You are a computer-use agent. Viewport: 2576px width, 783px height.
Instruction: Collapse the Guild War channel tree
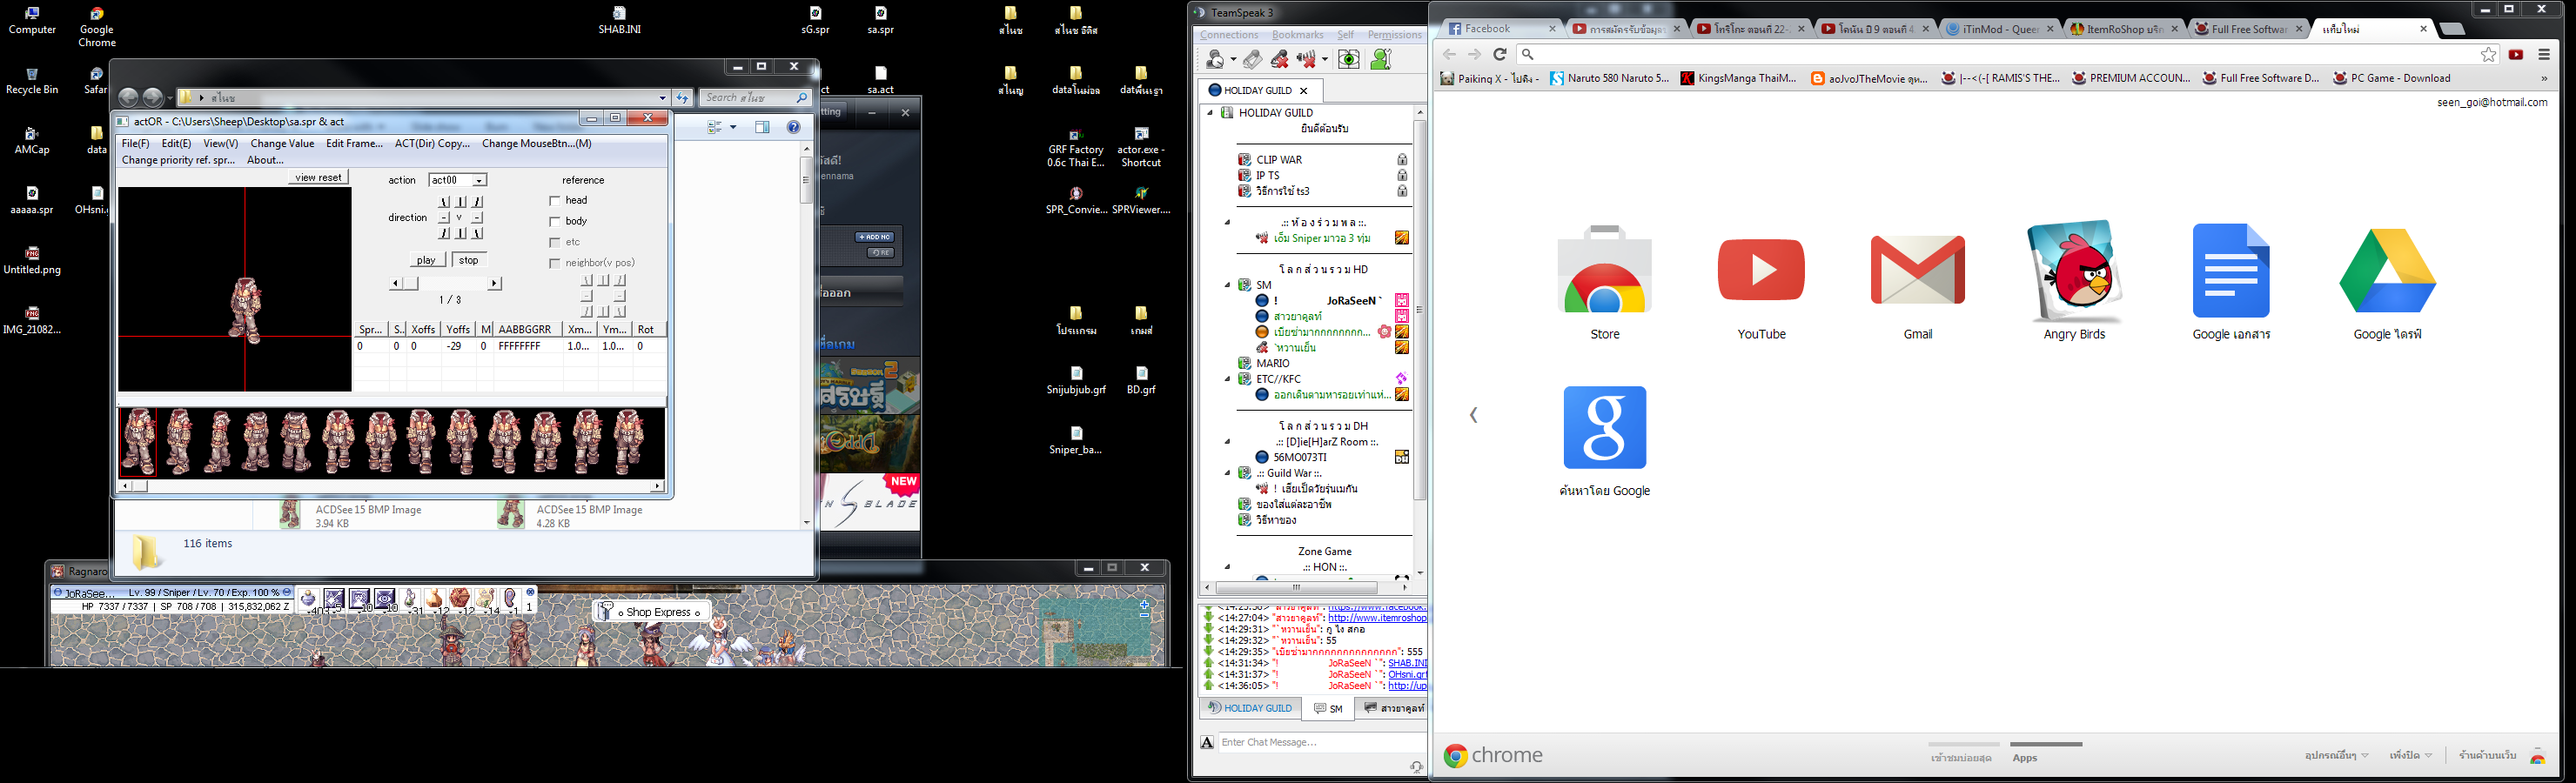point(1227,473)
